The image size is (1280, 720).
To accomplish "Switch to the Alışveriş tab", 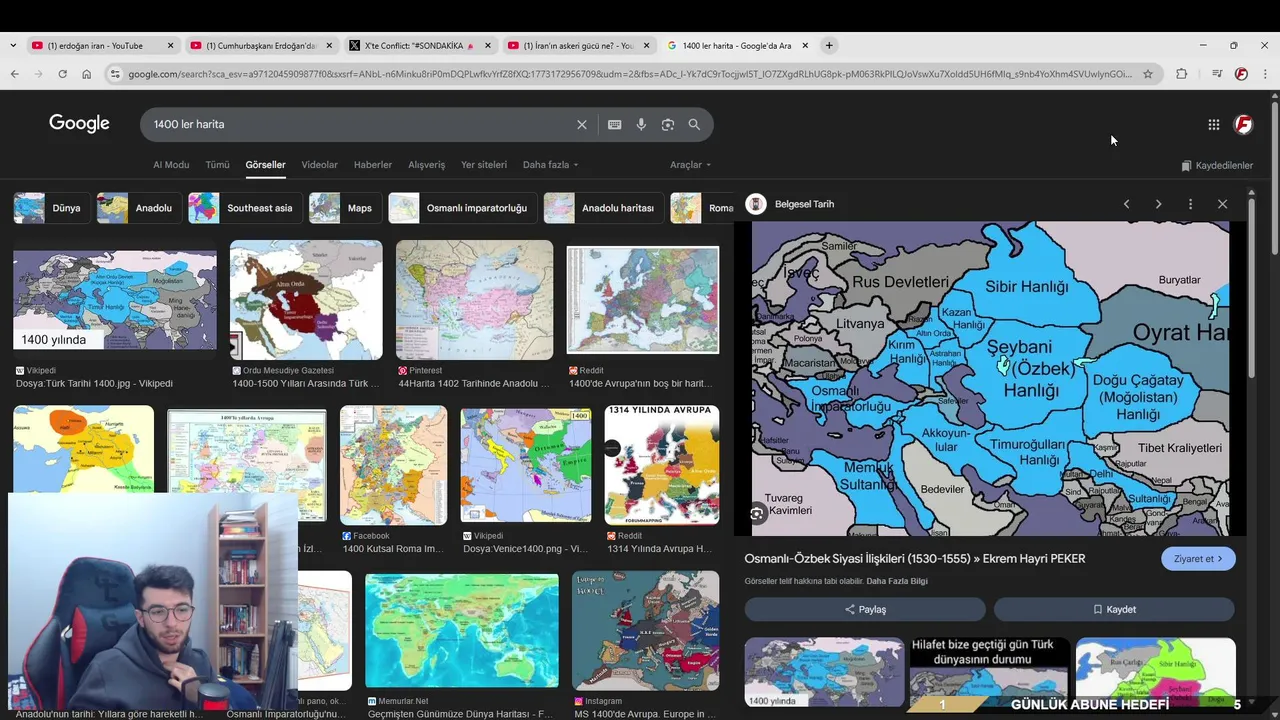I will pyautogui.click(x=426, y=165).
